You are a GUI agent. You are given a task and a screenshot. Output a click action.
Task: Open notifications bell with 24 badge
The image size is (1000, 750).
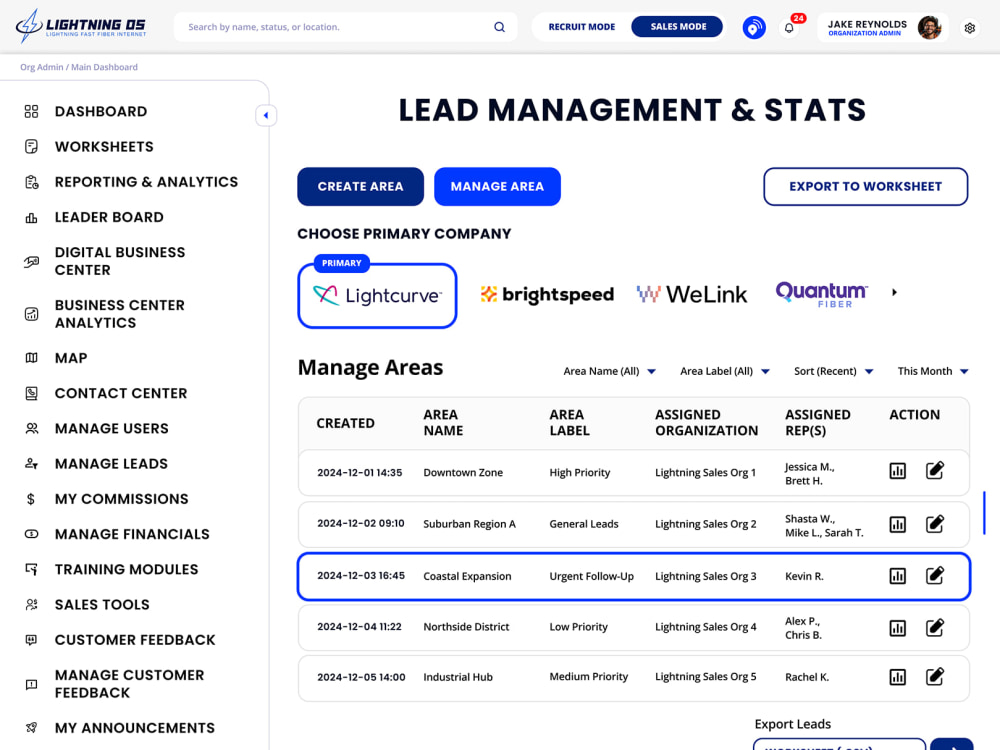click(x=790, y=27)
